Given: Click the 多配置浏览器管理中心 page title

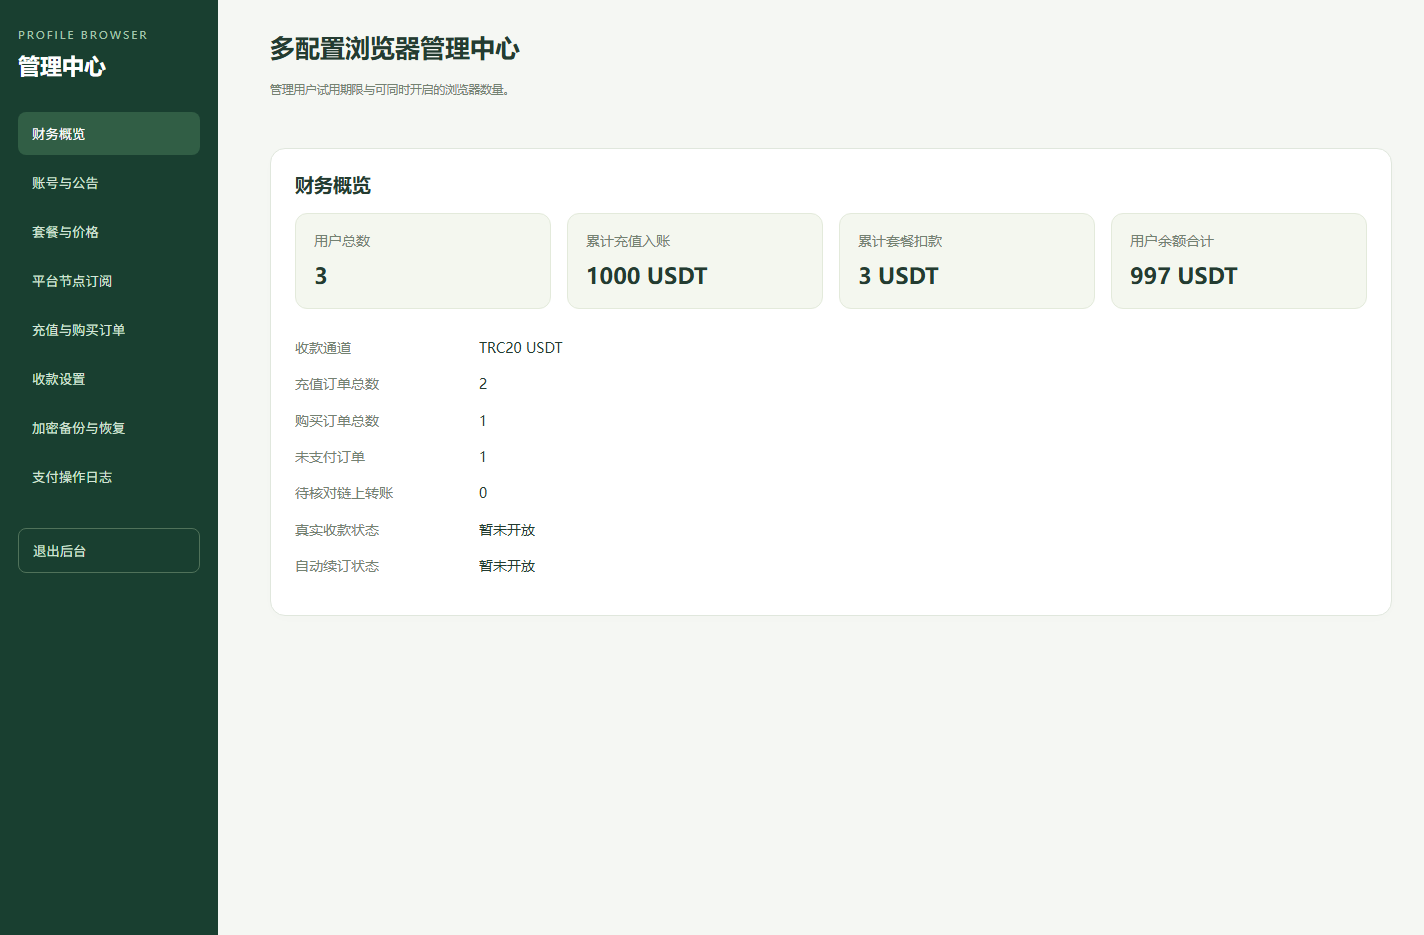Looking at the screenshot, I should click(x=395, y=49).
